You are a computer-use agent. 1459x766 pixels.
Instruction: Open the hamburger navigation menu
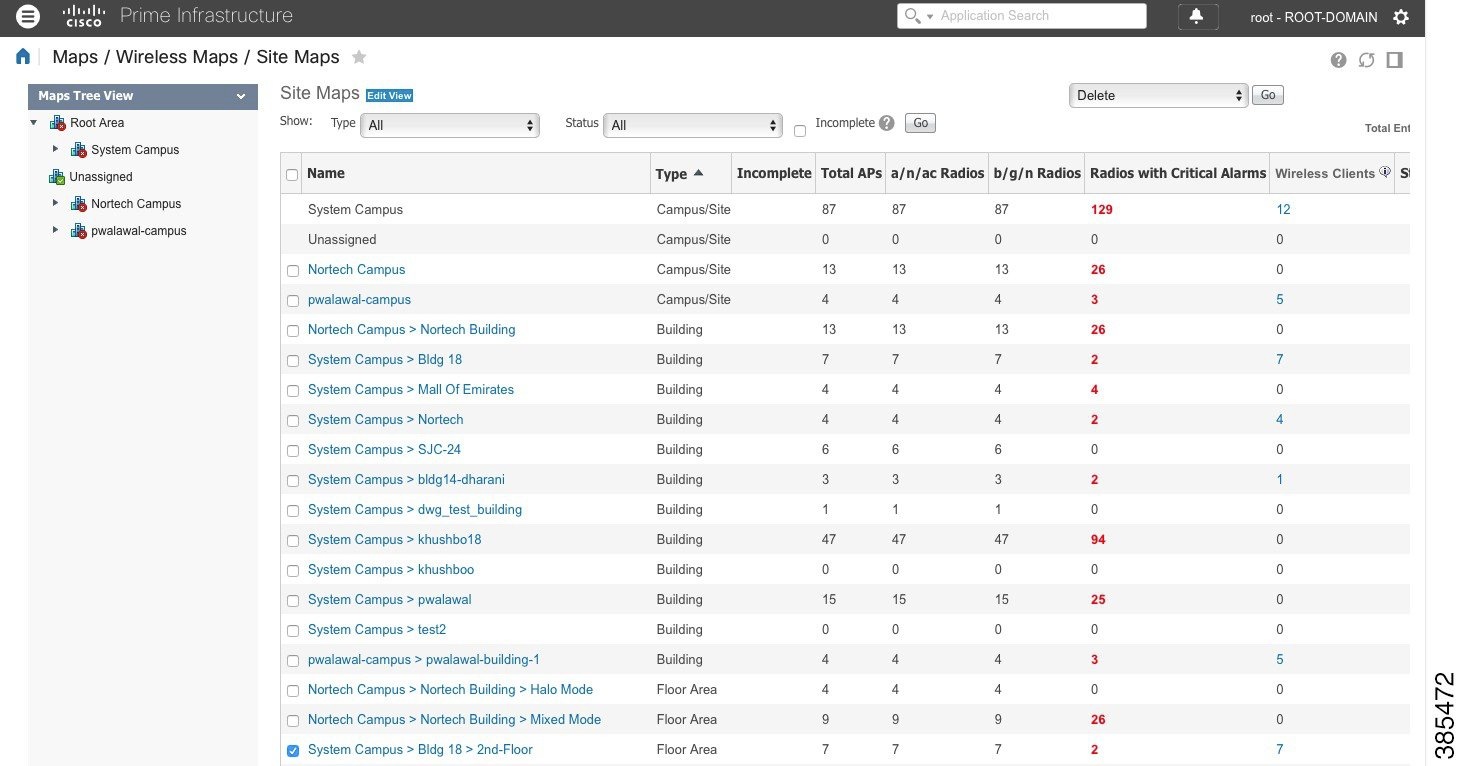tap(27, 16)
